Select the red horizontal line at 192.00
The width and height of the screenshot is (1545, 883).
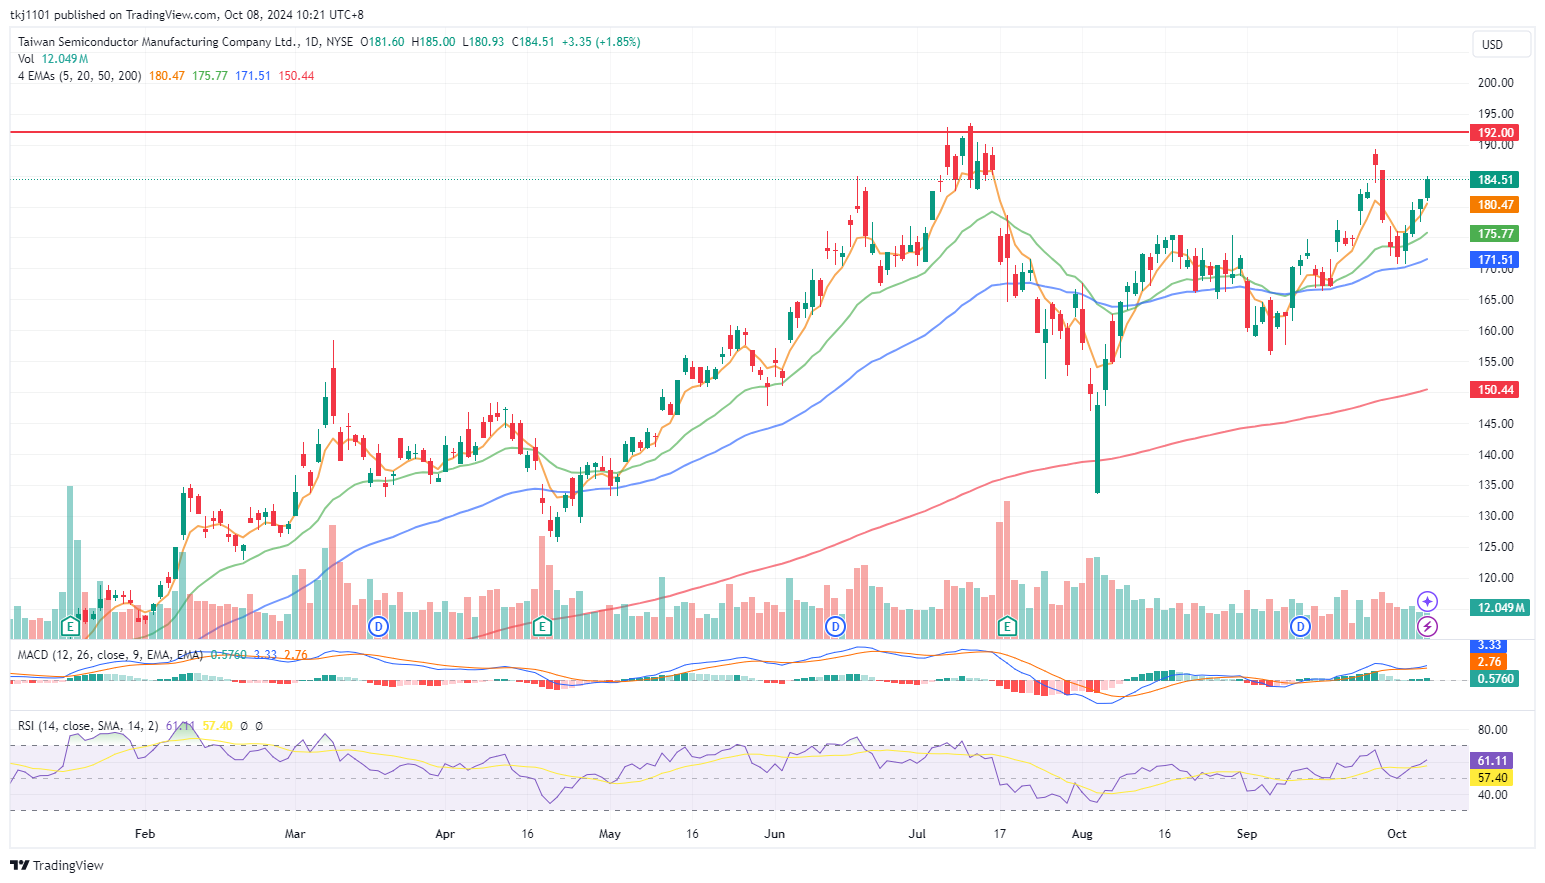click(x=740, y=132)
